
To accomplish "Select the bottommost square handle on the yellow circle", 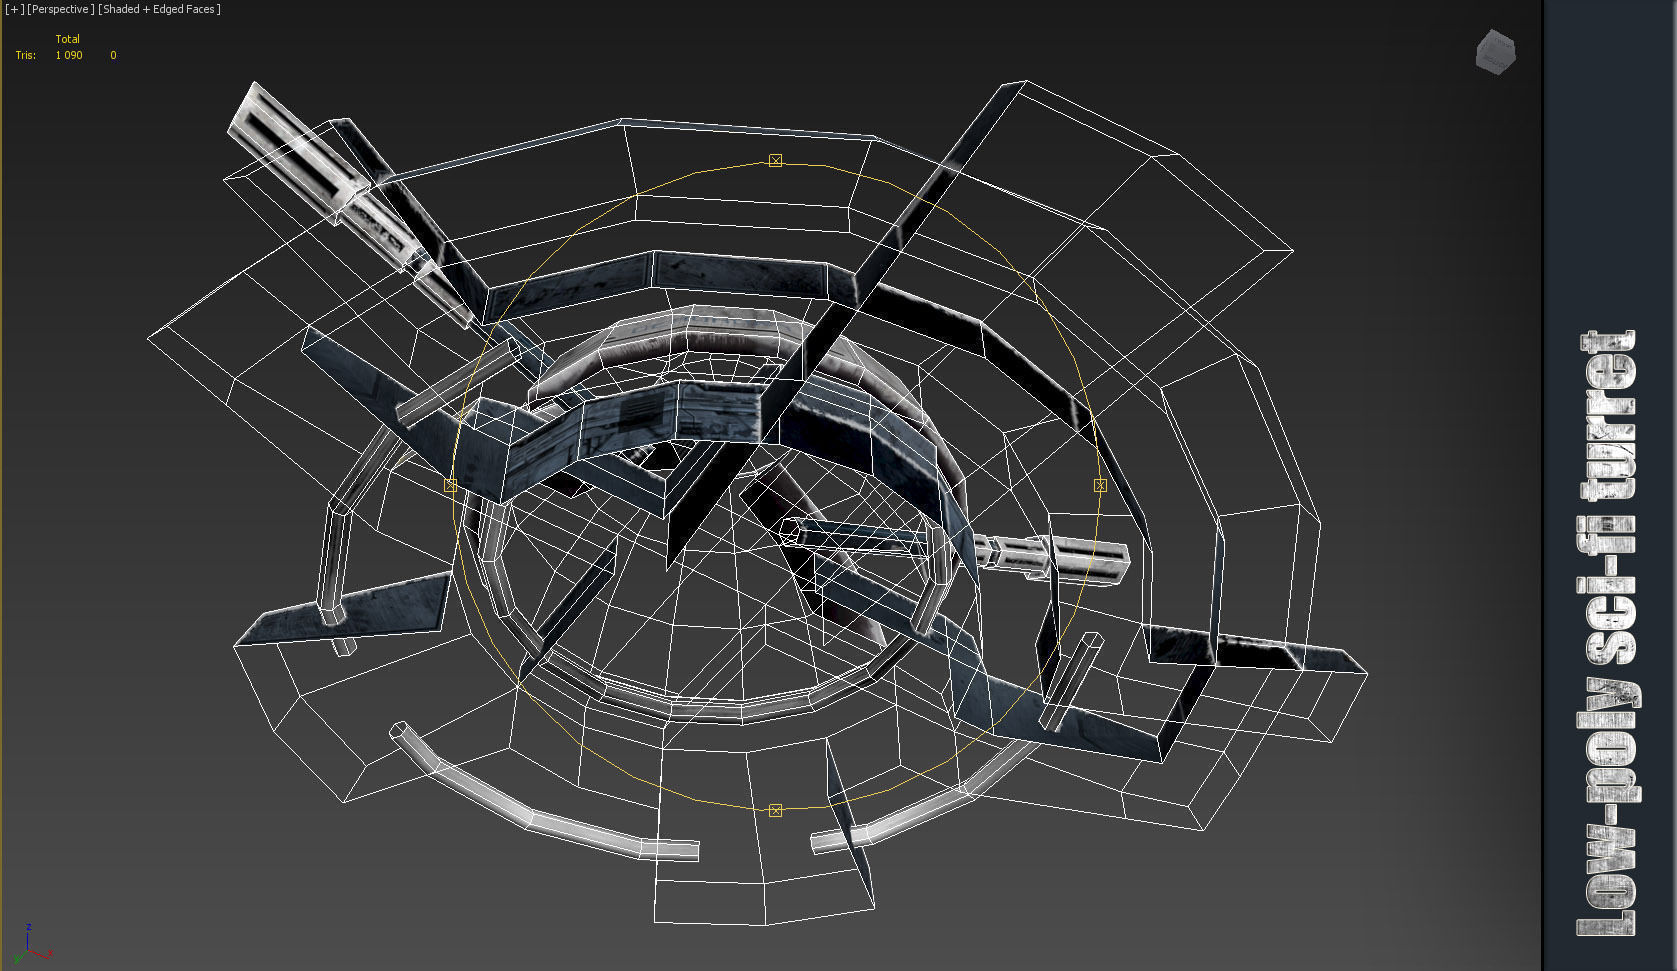I will coord(775,810).
